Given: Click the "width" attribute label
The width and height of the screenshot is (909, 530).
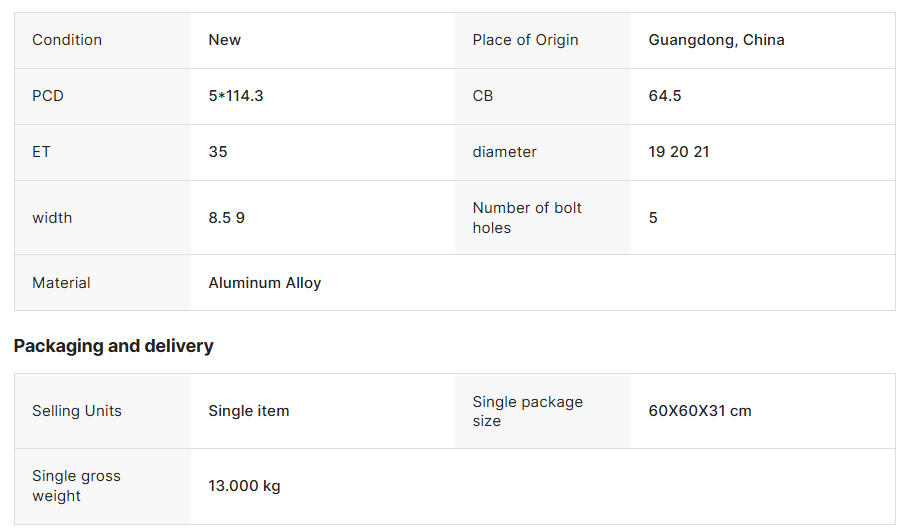Looking at the screenshot, I should click(x=52, y=218).
